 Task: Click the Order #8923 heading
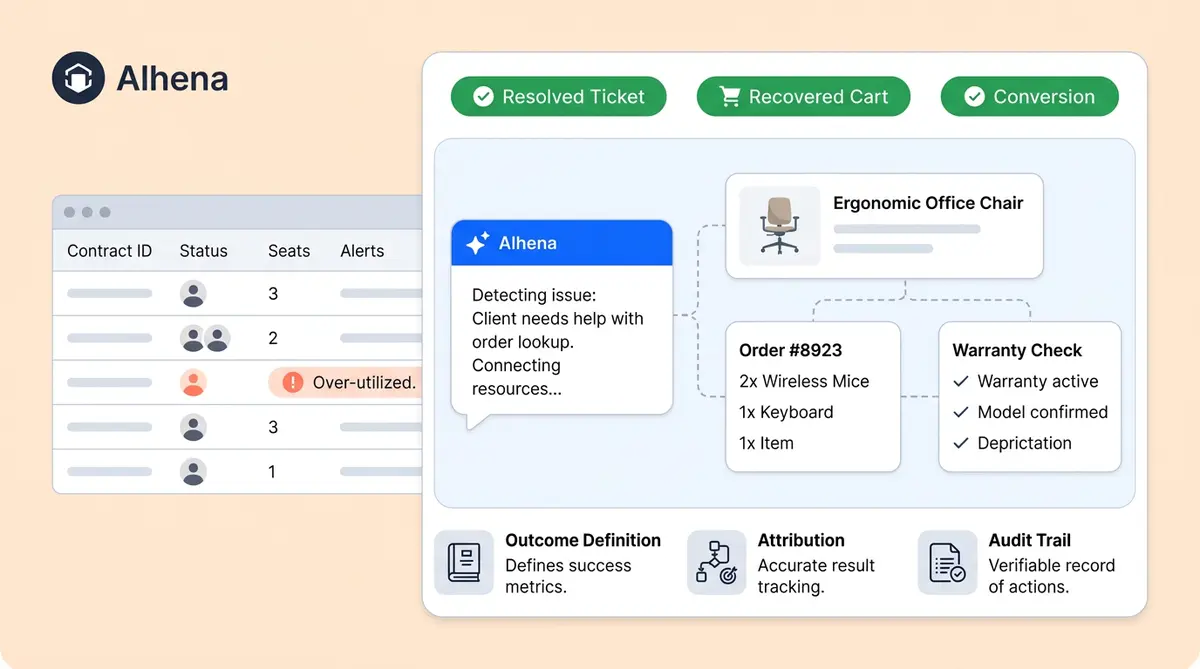point(790,350)
